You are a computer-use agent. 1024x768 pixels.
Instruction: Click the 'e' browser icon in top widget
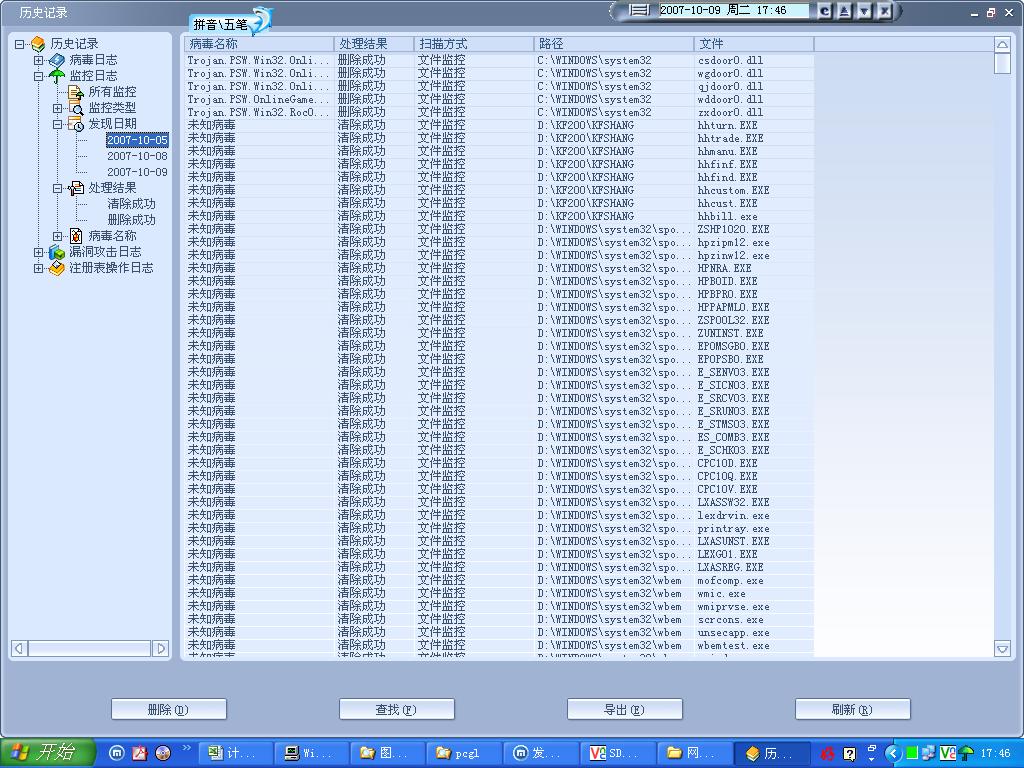coord(825,11)
